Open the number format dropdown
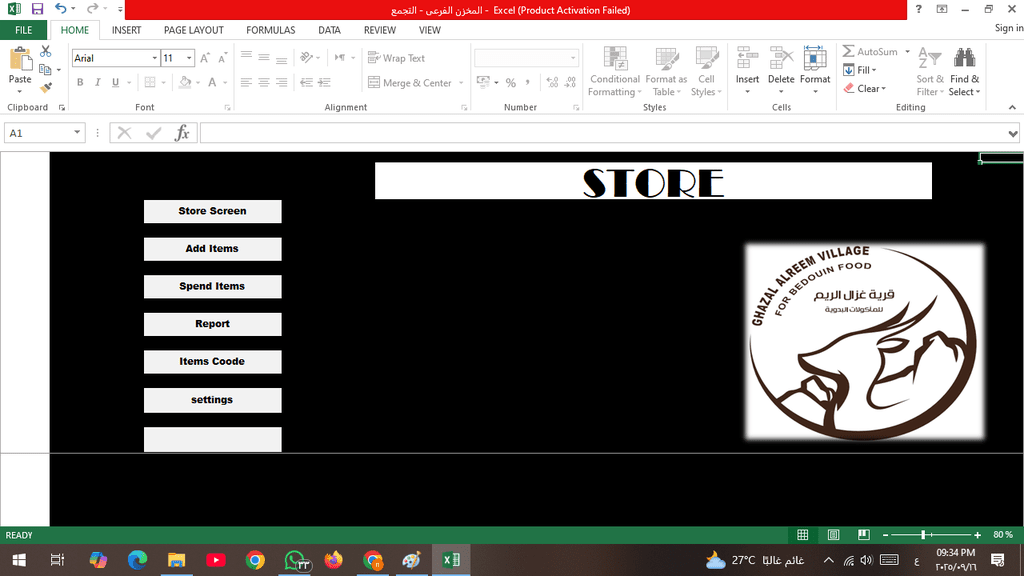The image size is (1024, 576). (x=573, y=58)
